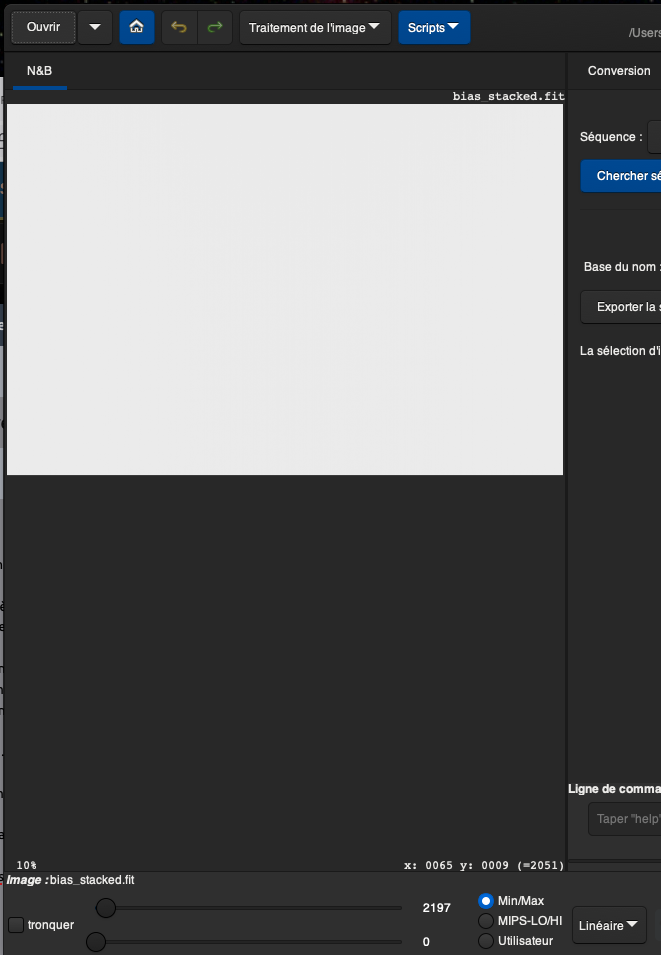Switch to the Conversion tab
Screen dimensions: 661x955
619,71
